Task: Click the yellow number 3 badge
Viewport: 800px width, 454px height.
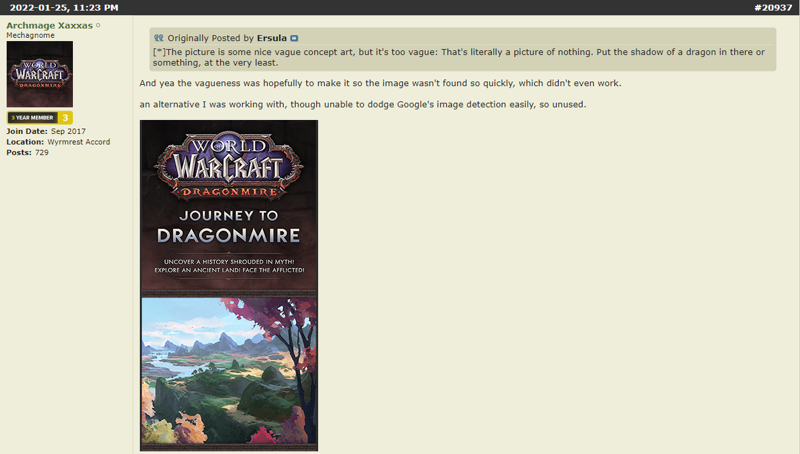Action: click(x=65, y=118)
